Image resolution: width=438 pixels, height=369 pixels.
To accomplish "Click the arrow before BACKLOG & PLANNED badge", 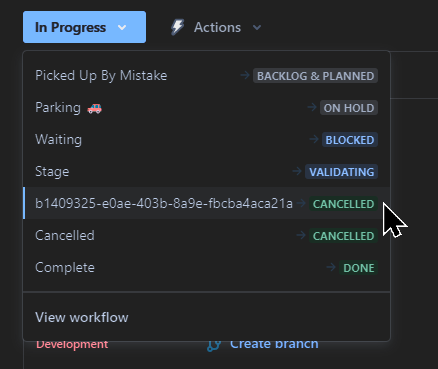I will 245,75.
